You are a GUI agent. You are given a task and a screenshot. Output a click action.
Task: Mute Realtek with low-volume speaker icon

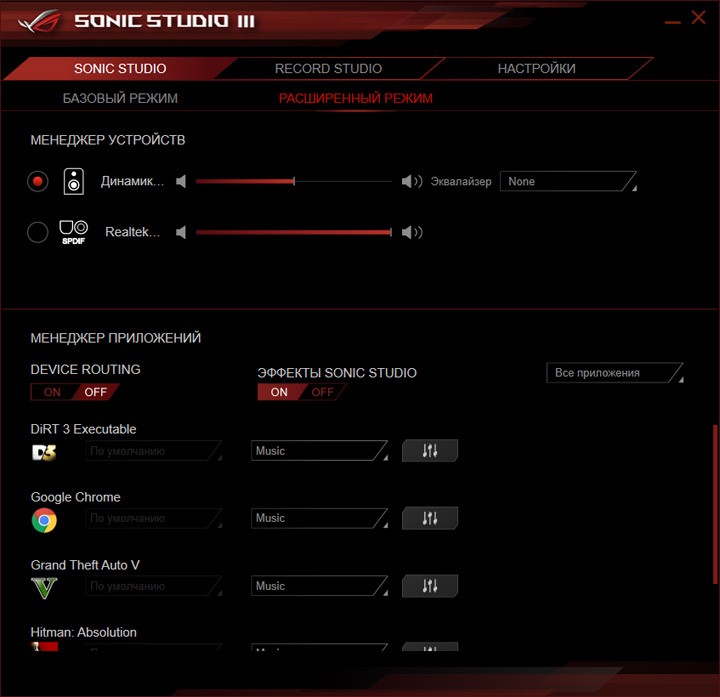[181, 232]
